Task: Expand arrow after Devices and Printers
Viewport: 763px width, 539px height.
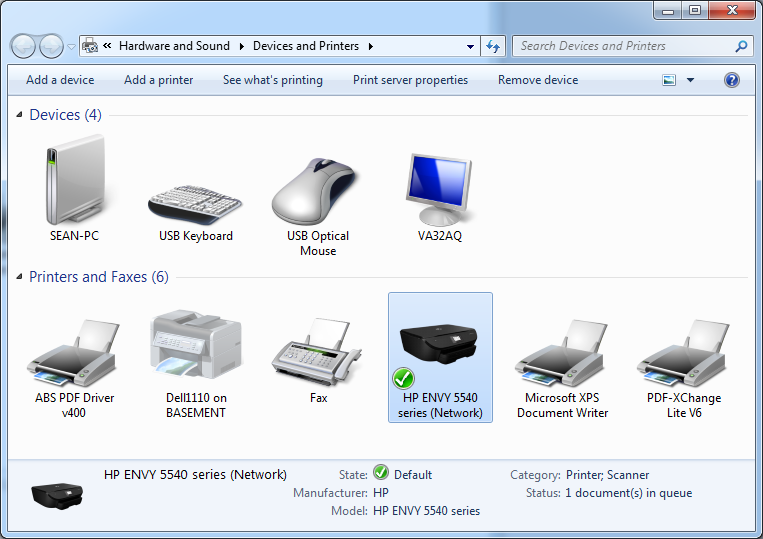Action: pos(371,46)
